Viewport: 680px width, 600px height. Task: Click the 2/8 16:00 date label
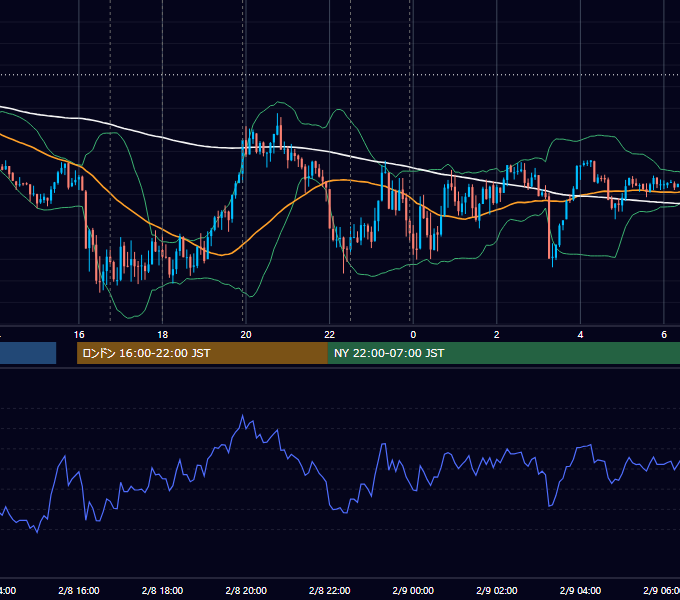coord(79,590)
